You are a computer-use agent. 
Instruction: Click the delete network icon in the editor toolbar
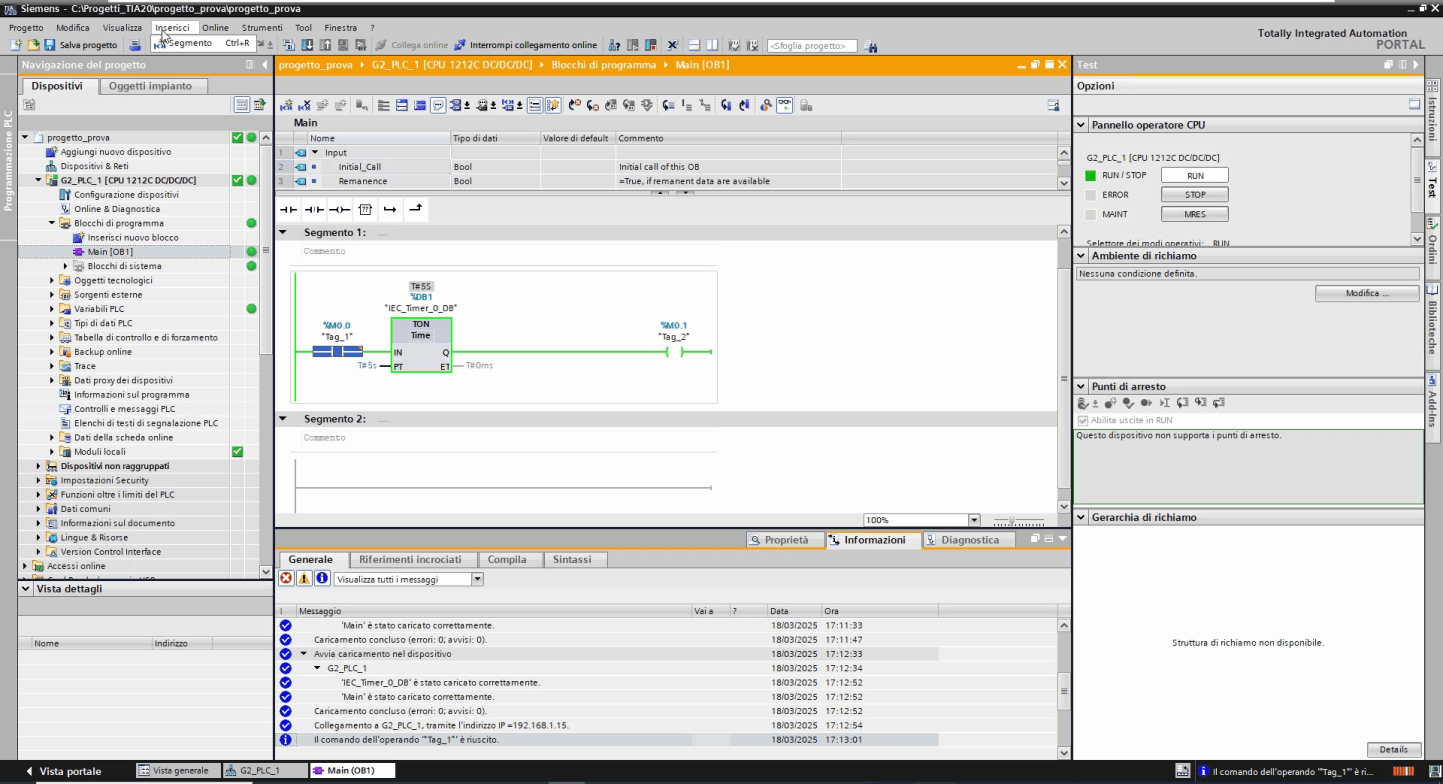tap(305, 105)
